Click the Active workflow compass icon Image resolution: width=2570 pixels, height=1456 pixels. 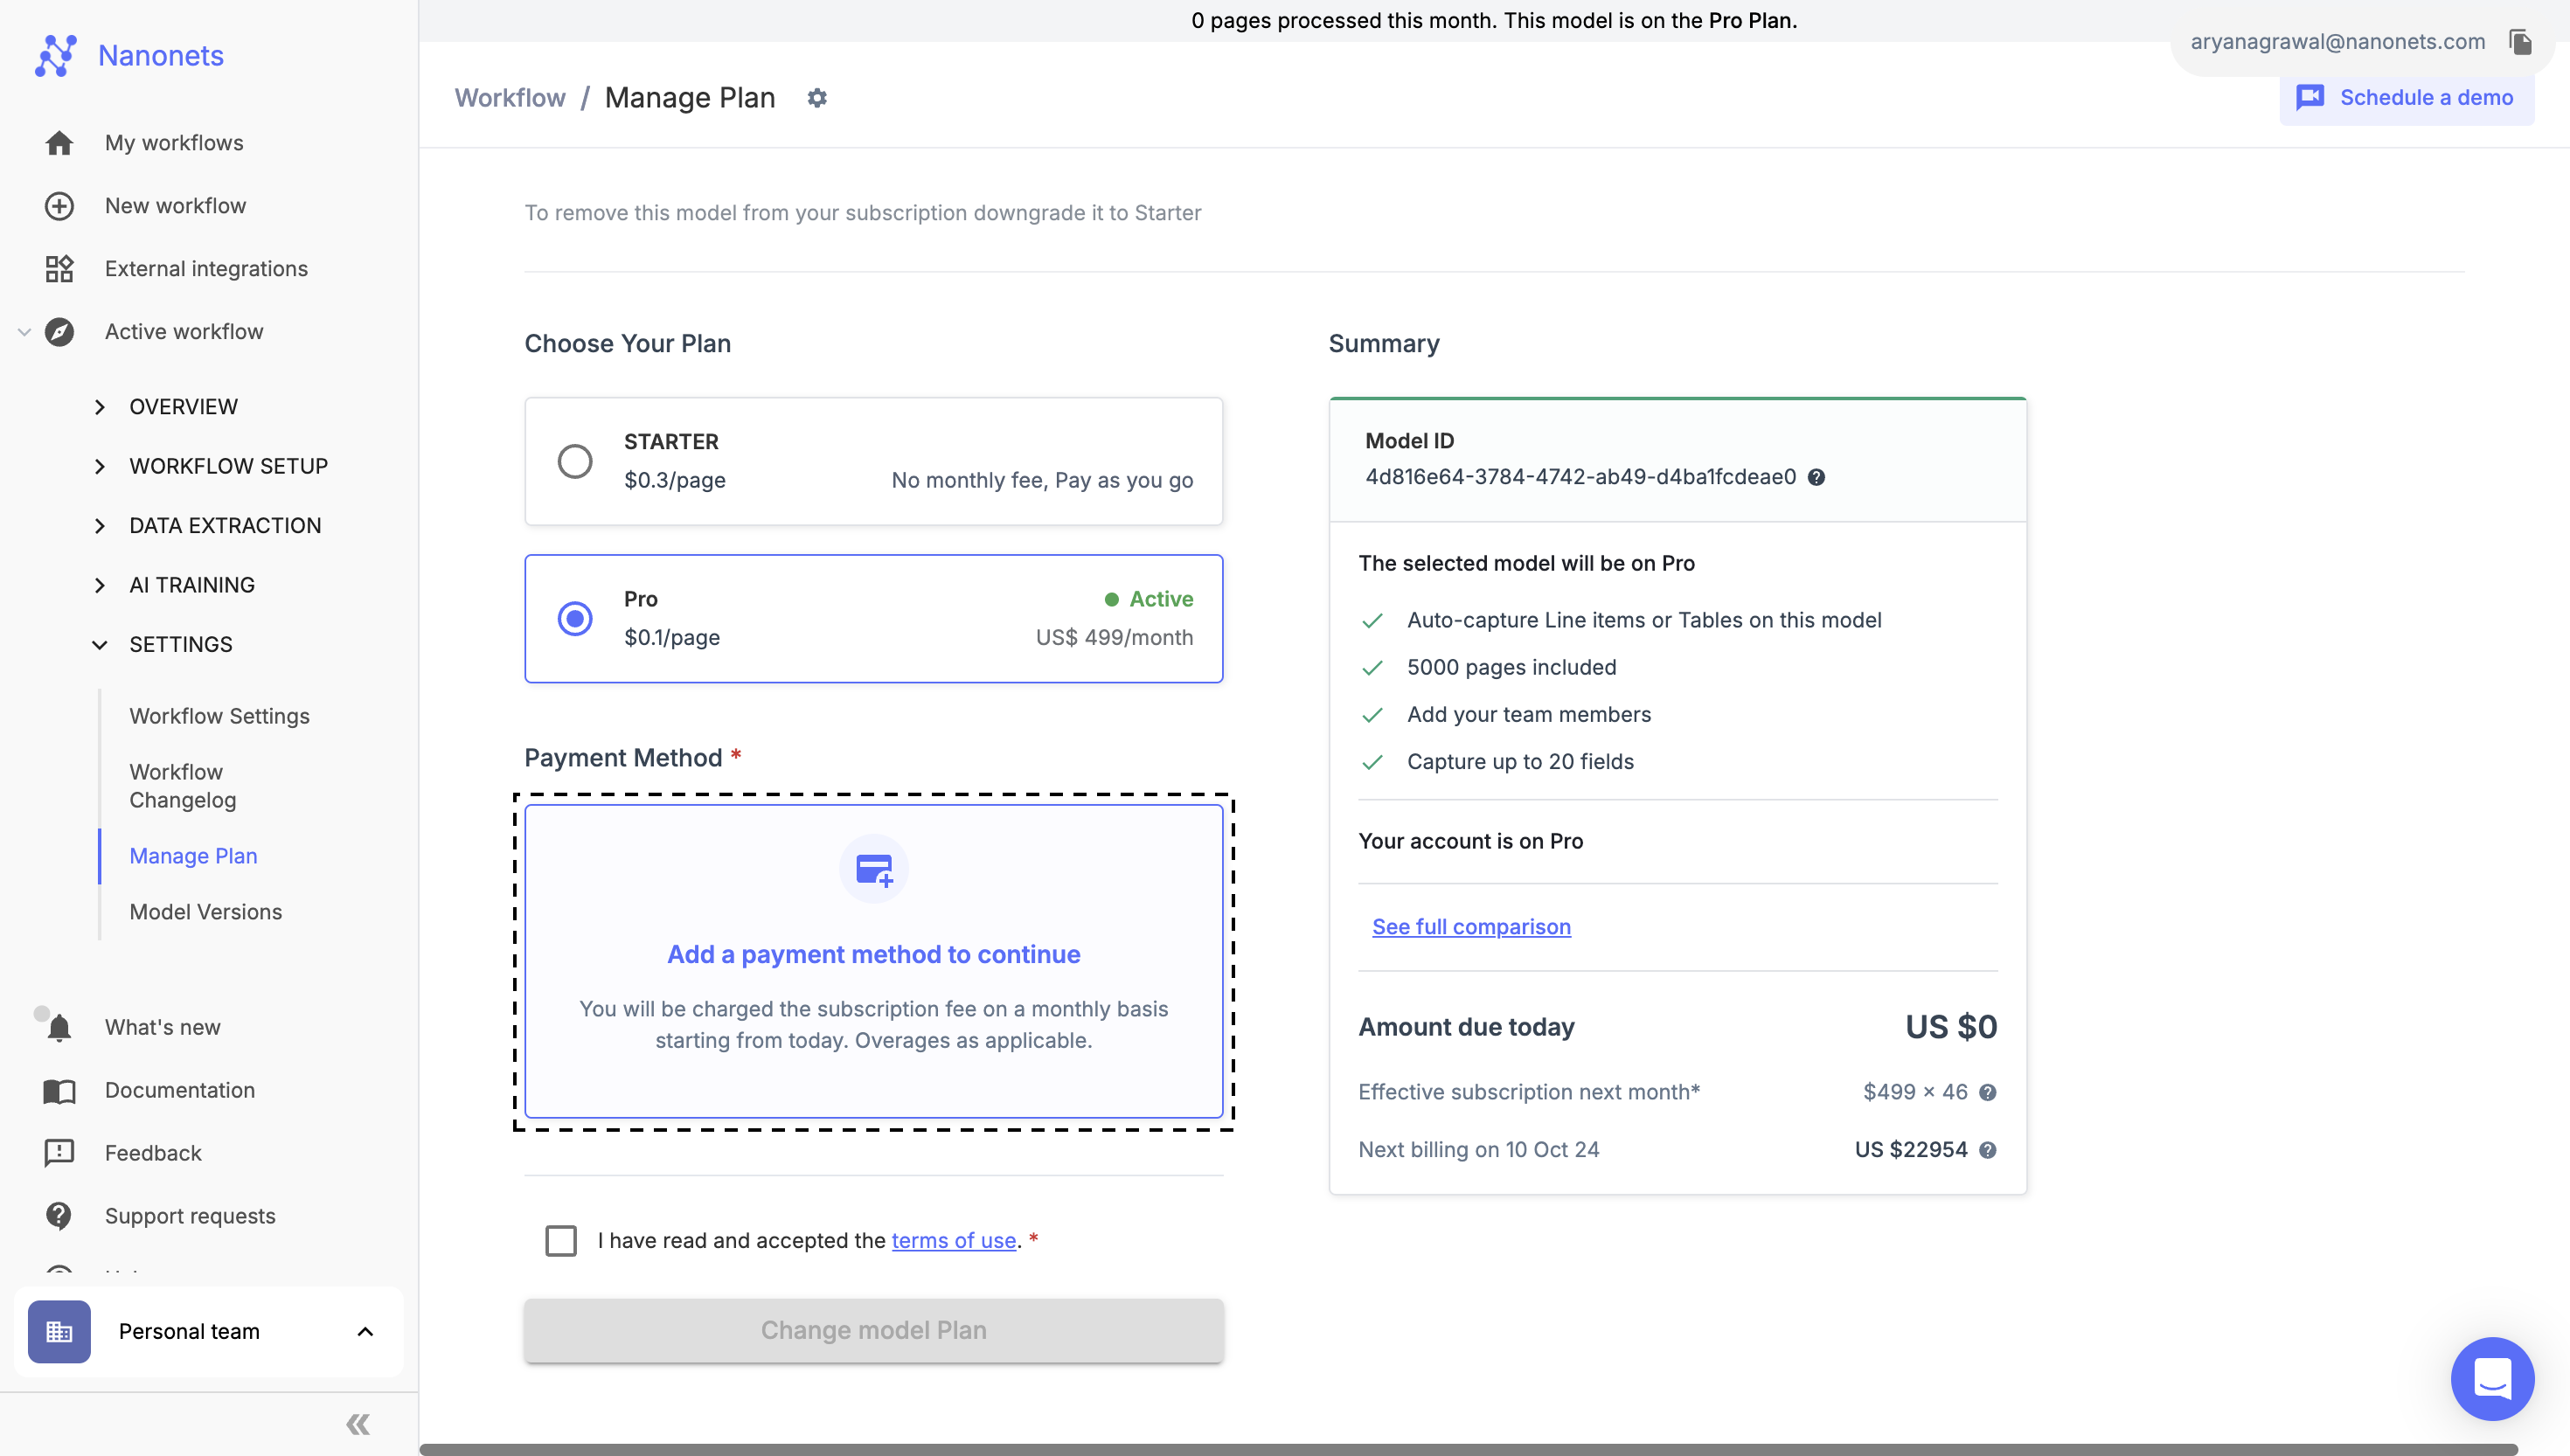(59, 332)
